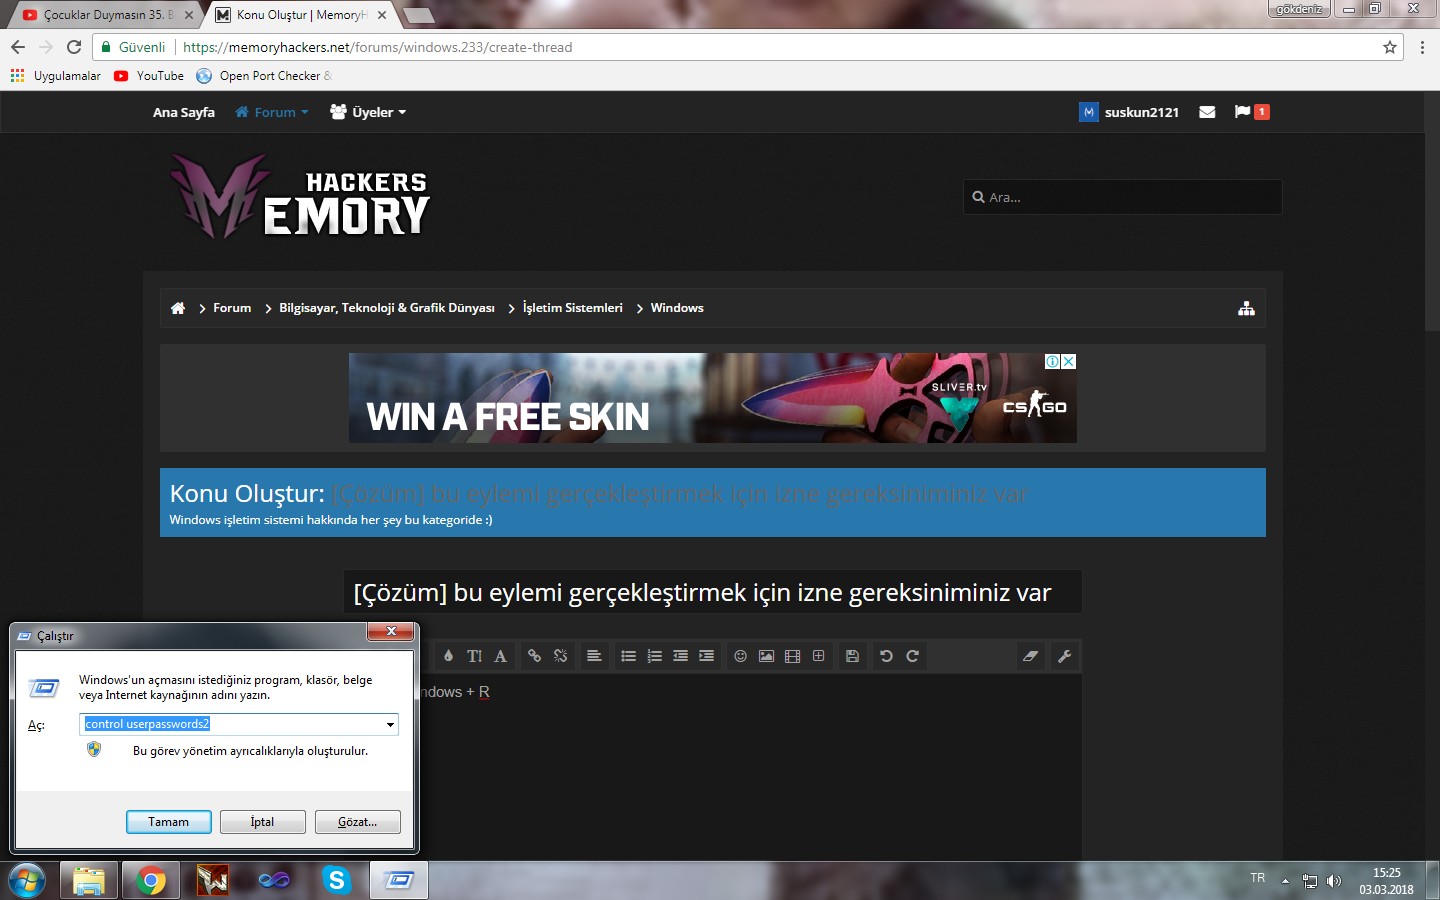The image size is (1440, 900).
Task: Go to home via breadcrumb house icon
Action: coord(178,308)
